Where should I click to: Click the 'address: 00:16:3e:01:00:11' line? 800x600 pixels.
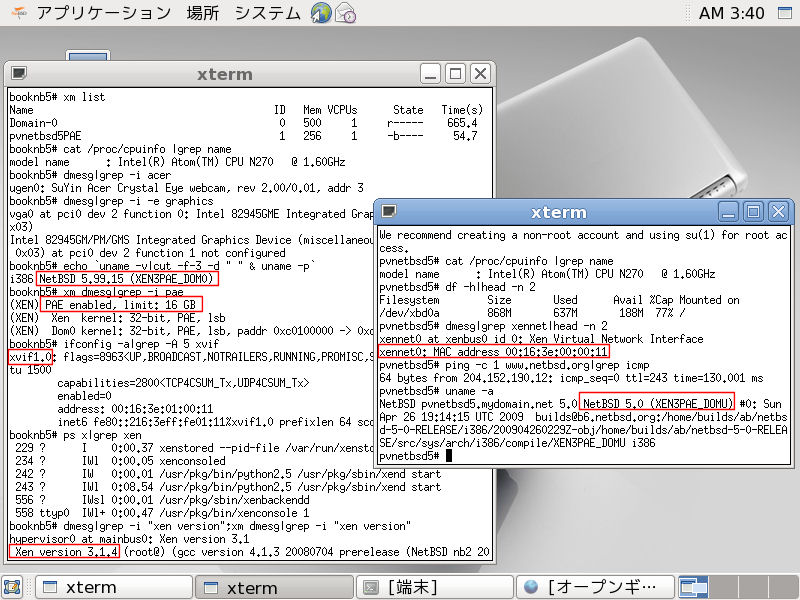tap(135, 409)
